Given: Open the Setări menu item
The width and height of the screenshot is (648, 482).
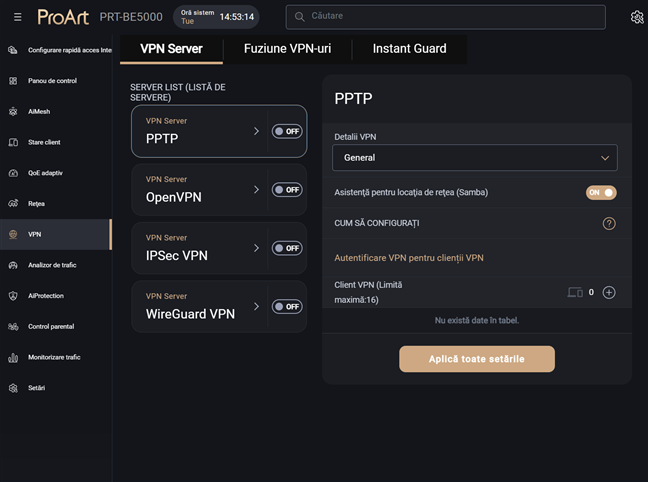Looking at the screenshot, I should pos(56,388).
